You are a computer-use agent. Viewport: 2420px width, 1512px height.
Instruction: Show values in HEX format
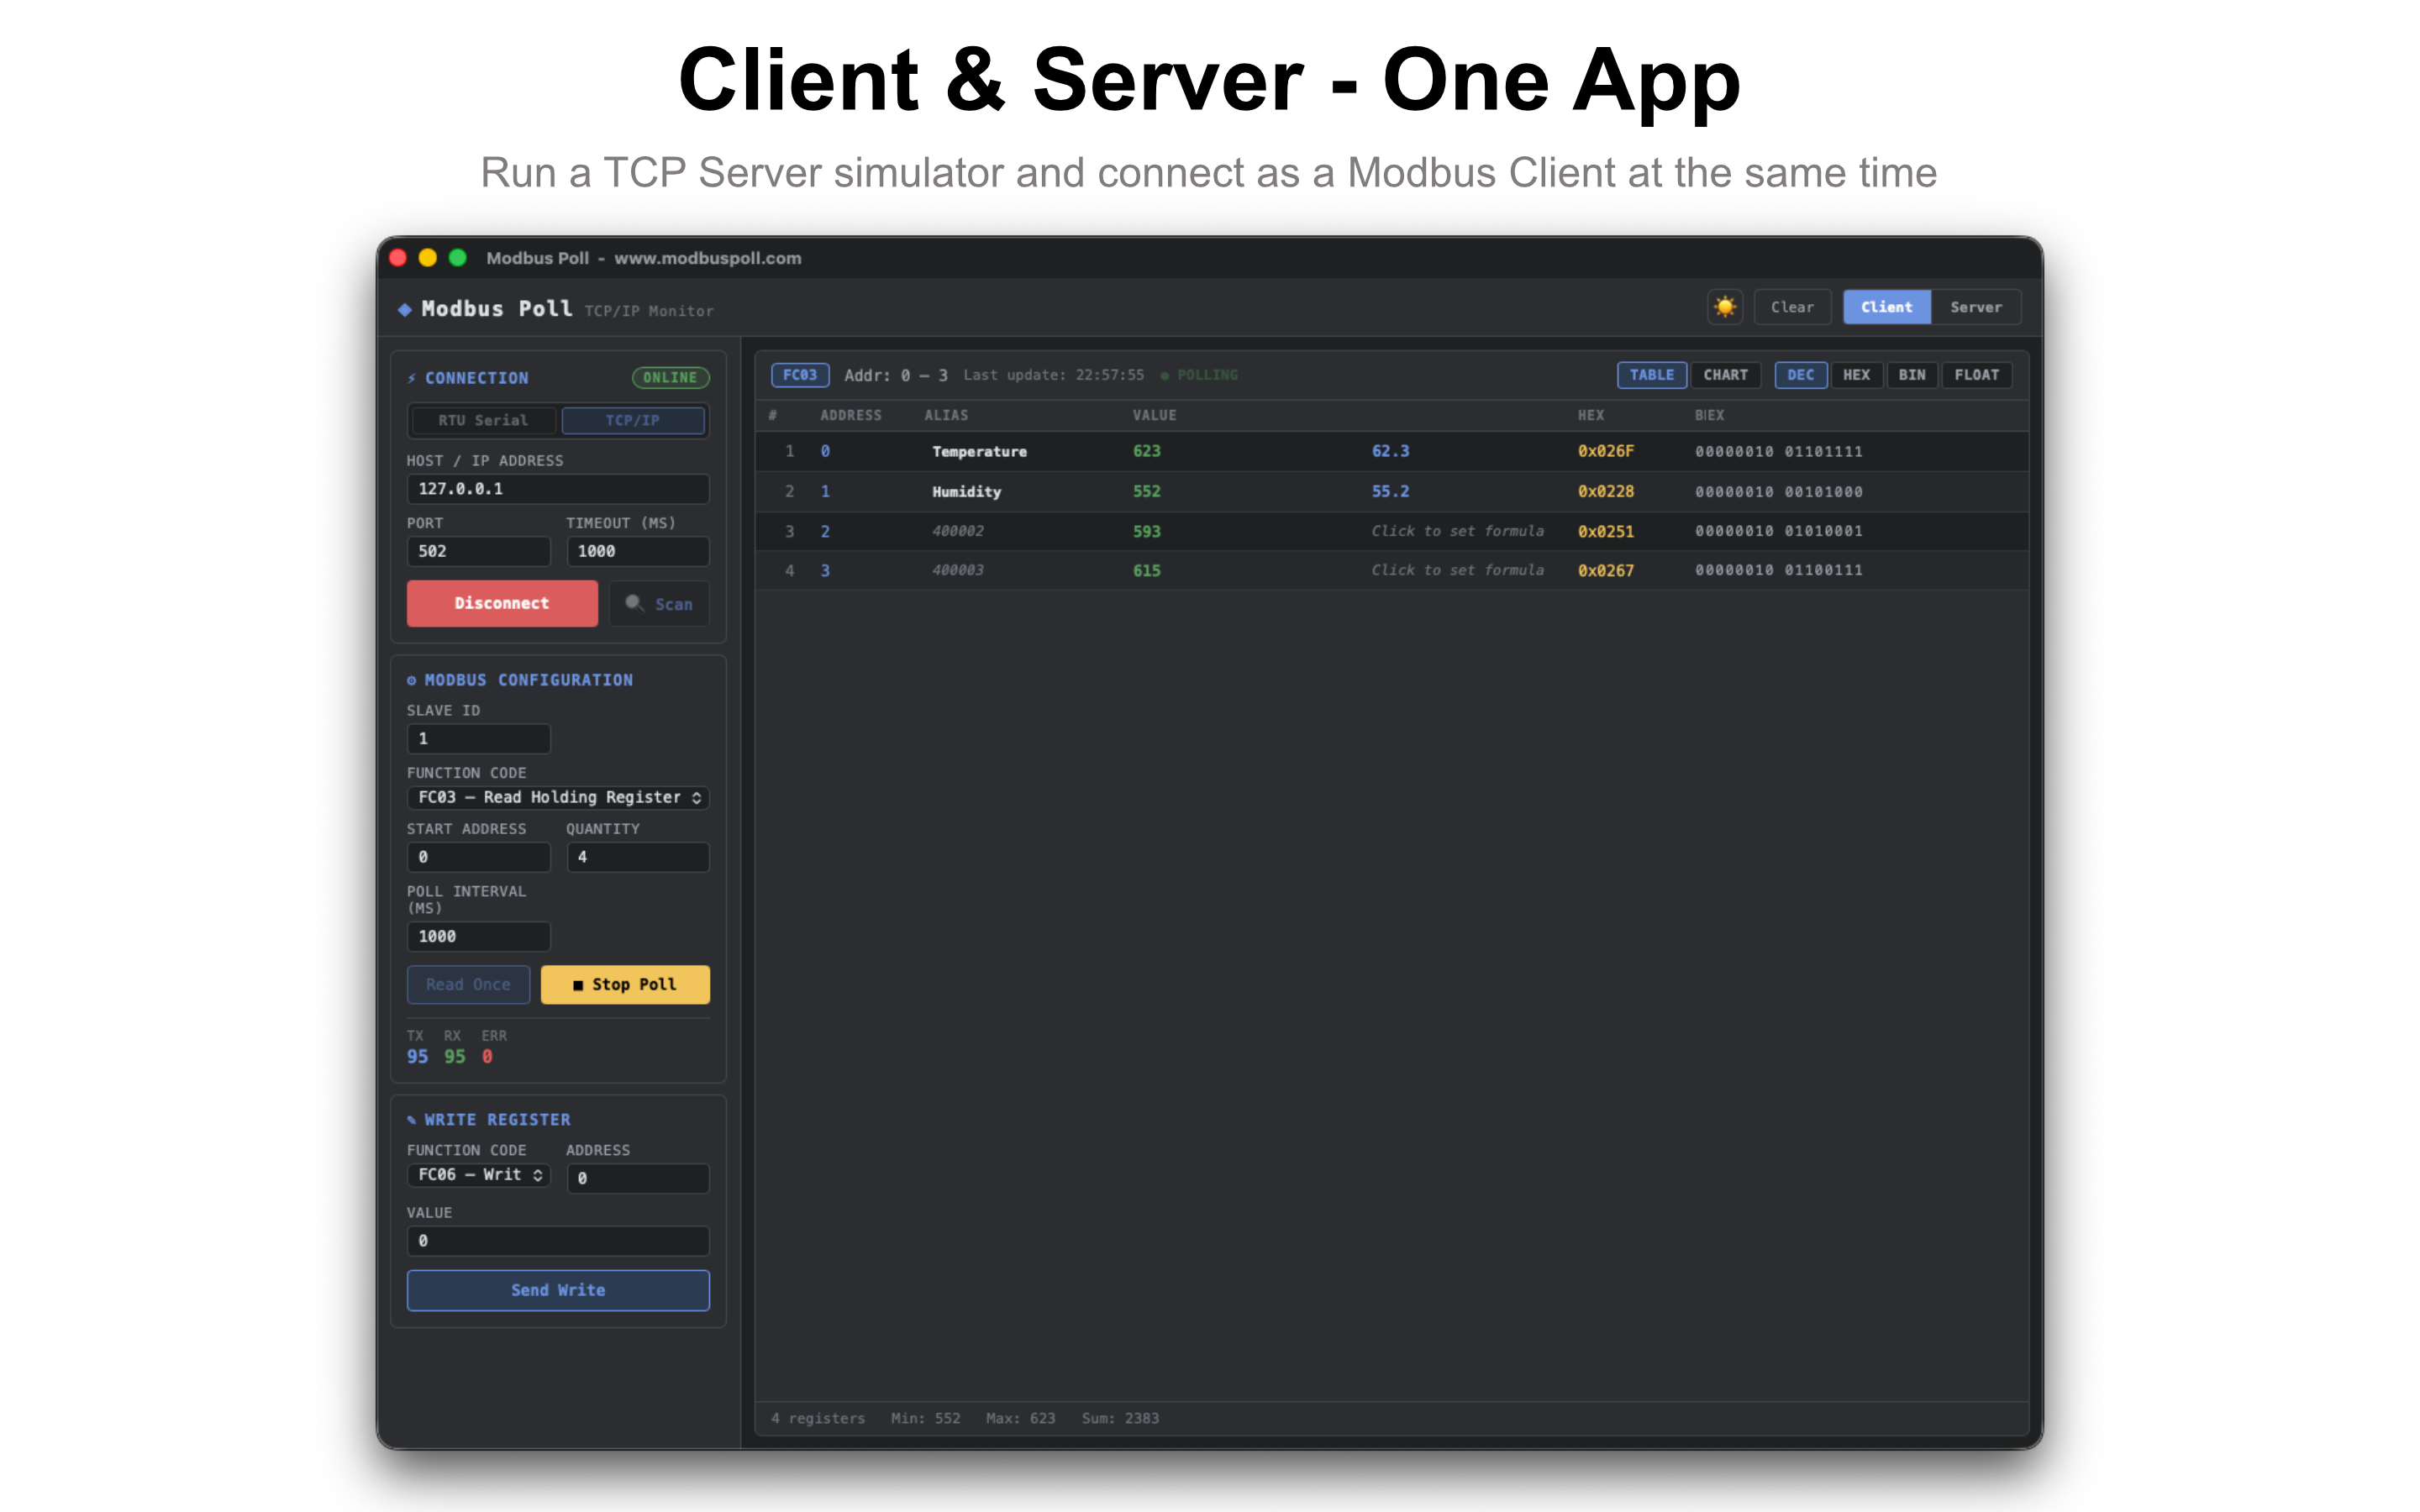click(1857, 375)
